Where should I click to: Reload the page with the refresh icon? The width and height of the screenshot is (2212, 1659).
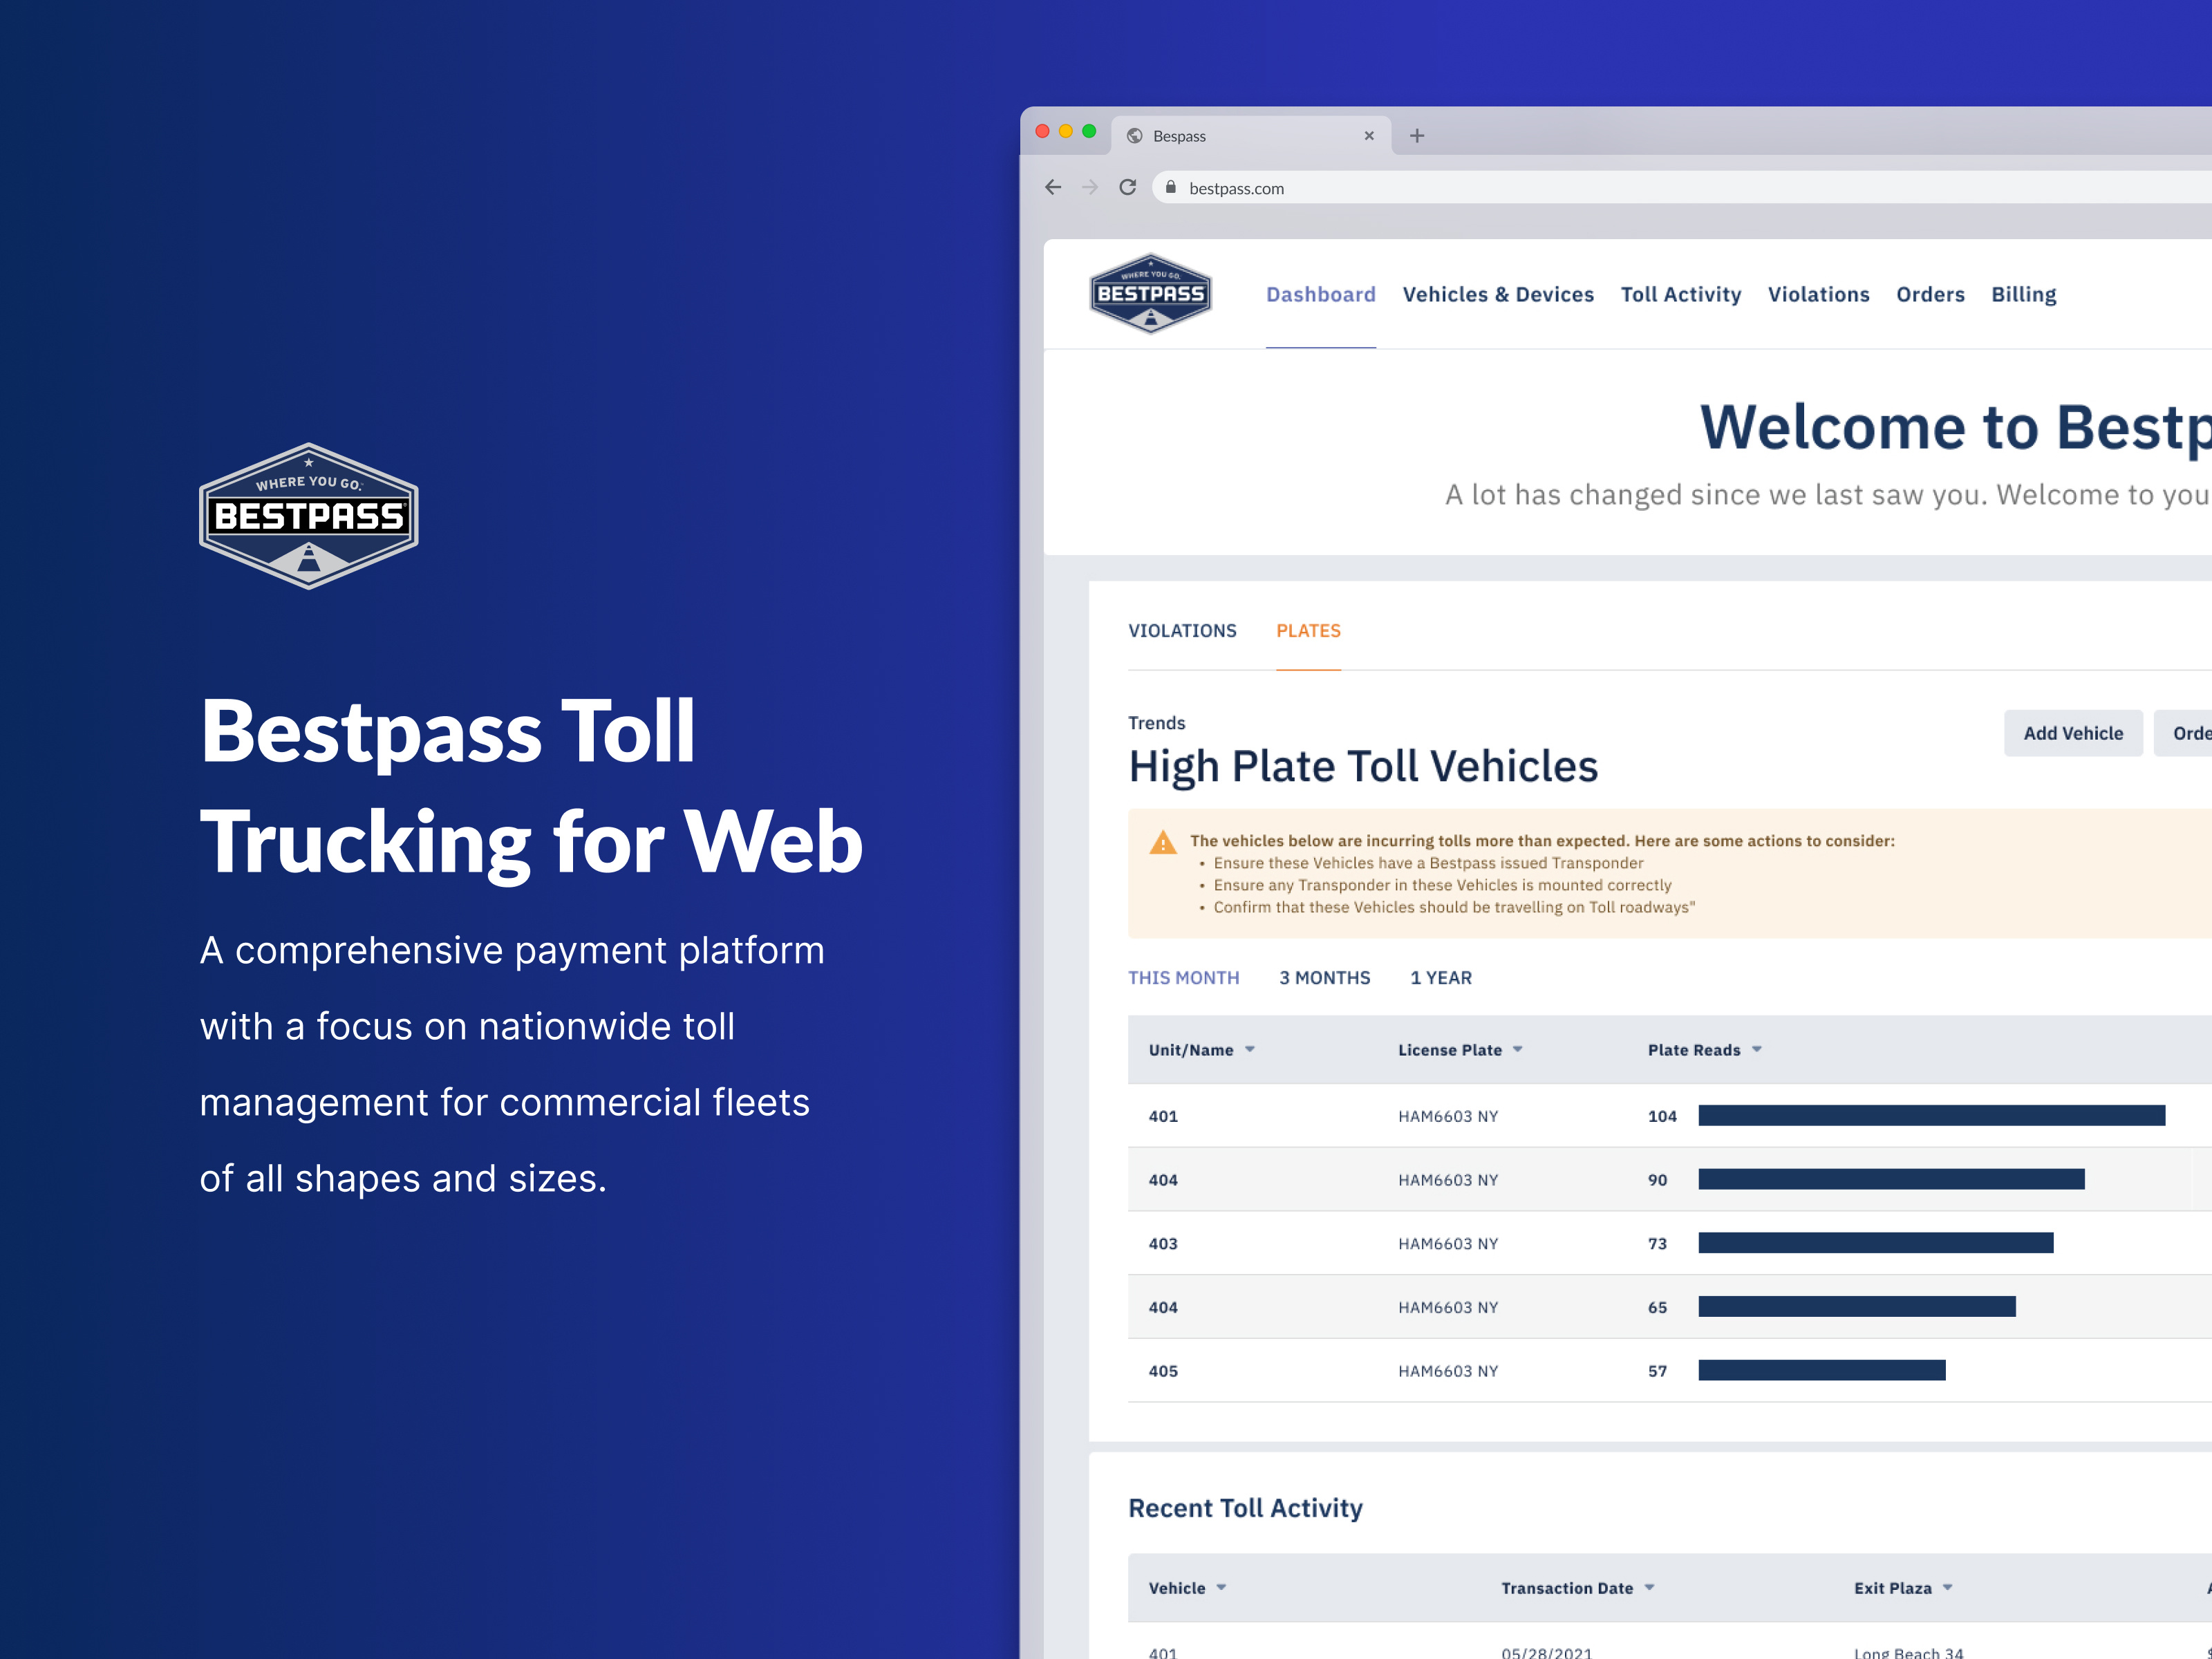(1128, 187)
